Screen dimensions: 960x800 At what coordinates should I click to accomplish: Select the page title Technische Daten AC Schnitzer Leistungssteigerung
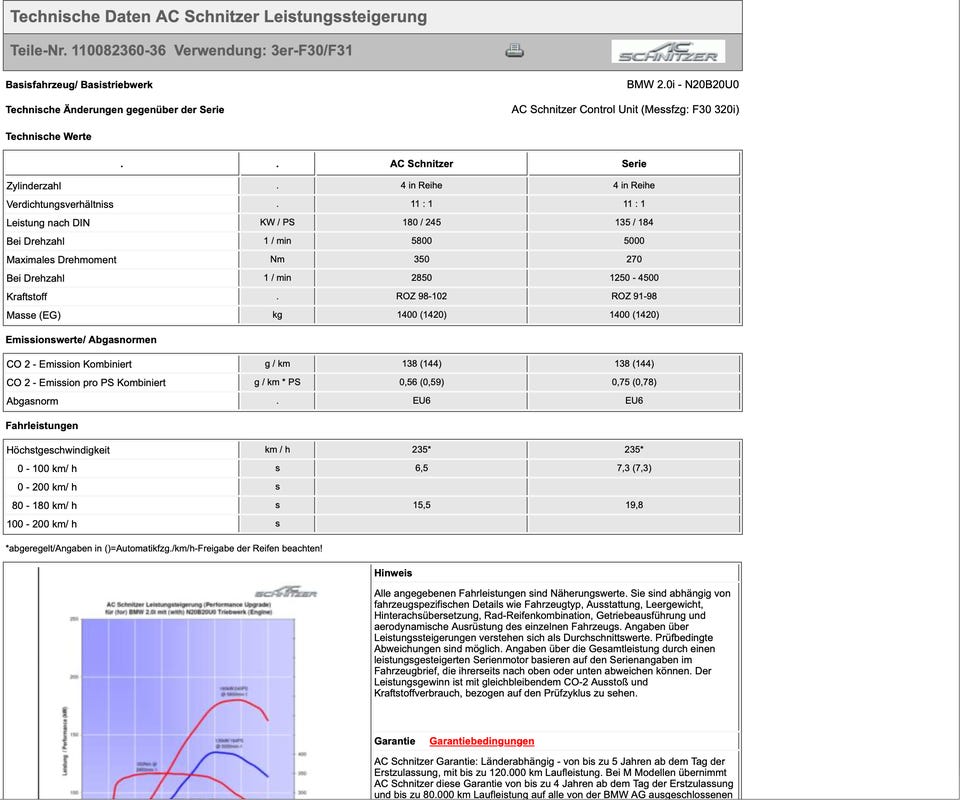click(x=219, y=17)
